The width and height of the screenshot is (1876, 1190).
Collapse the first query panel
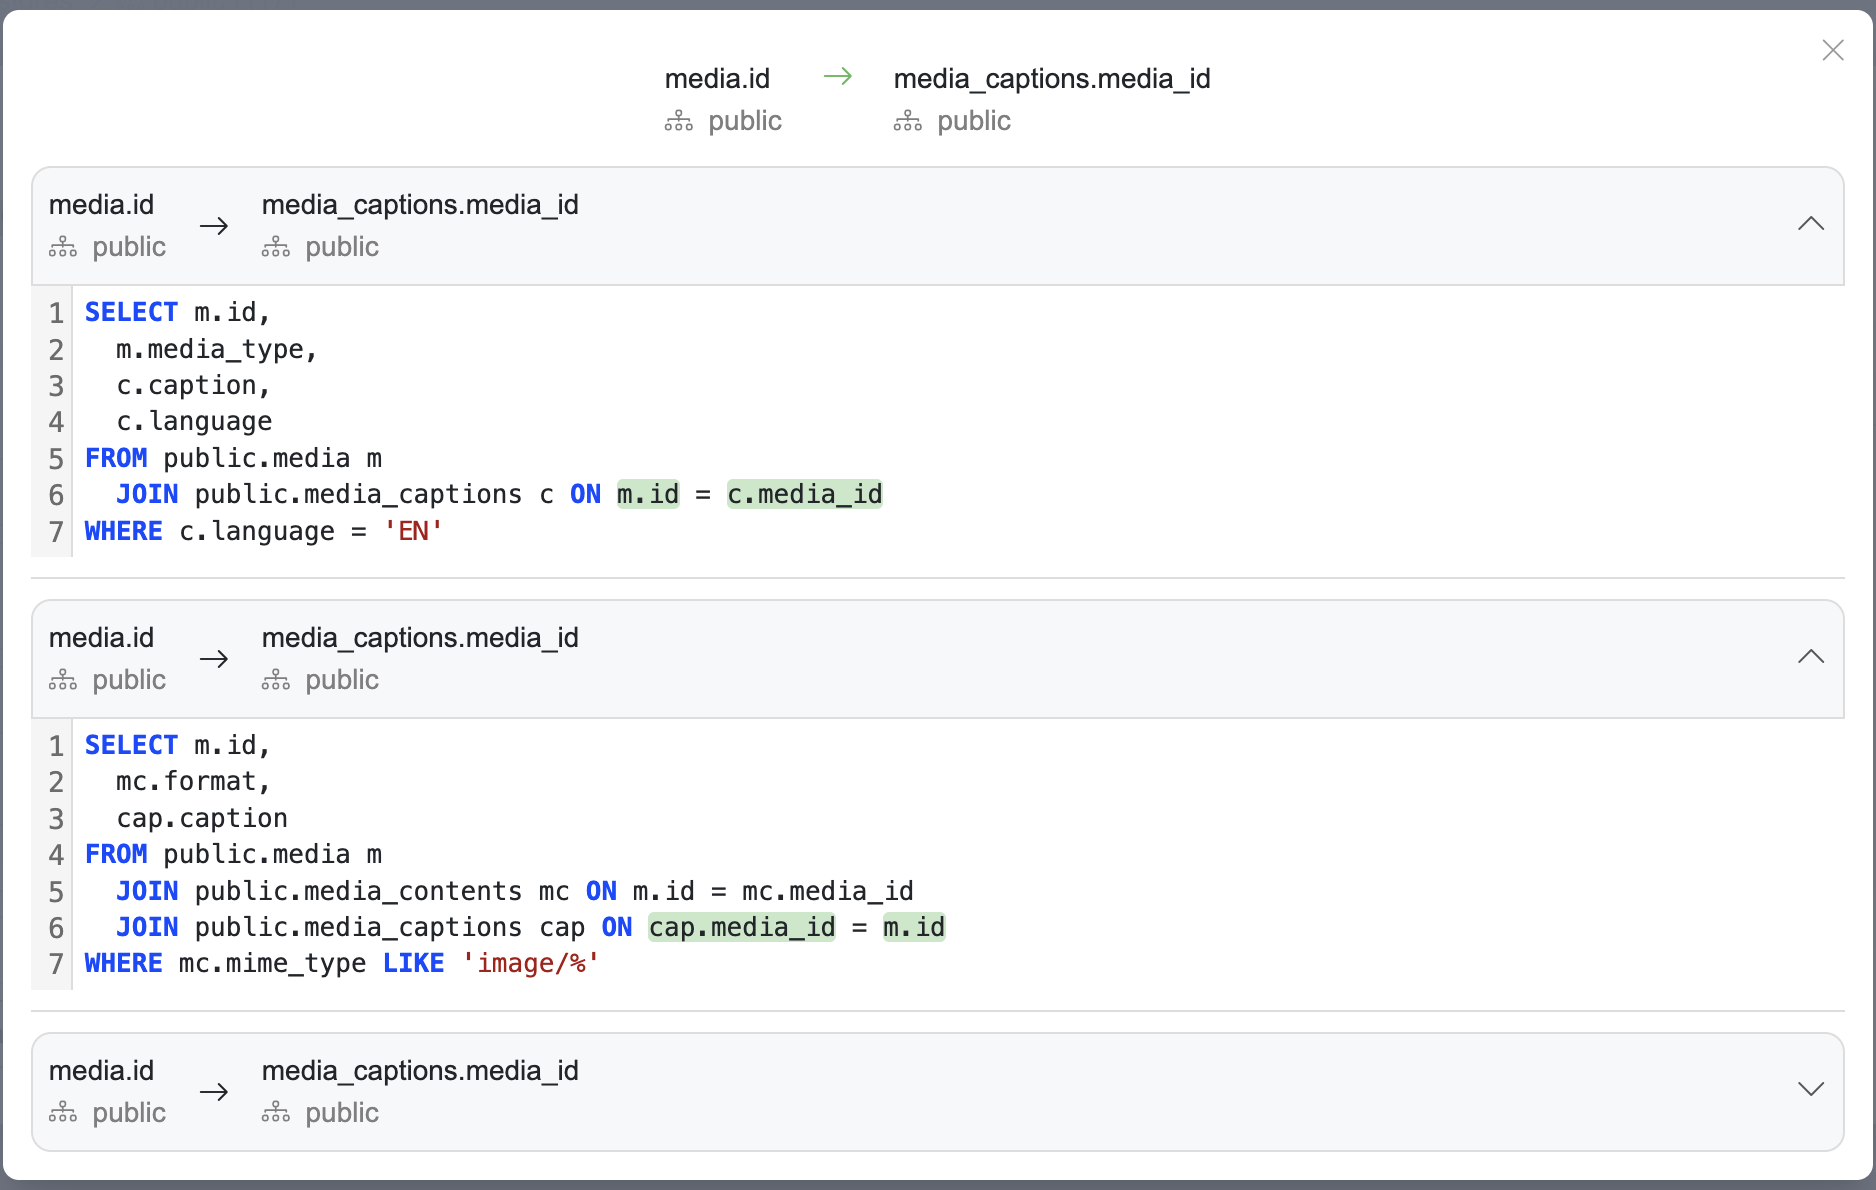pyautogui.click(x=1811, y=223)
